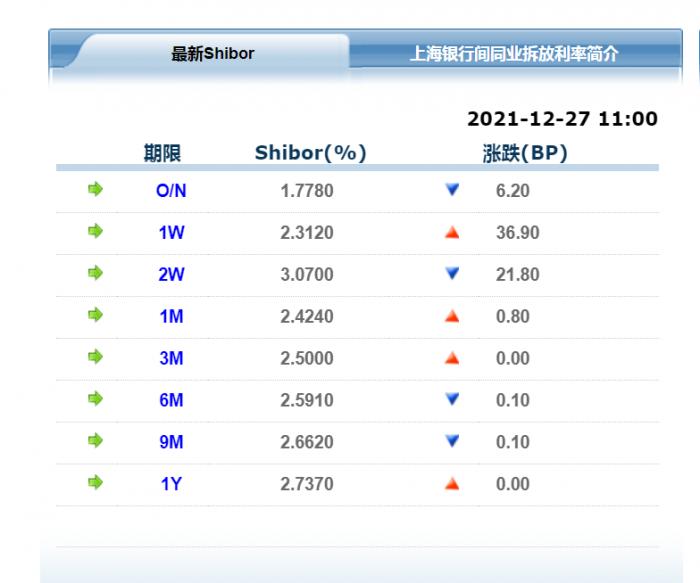The width and height of the screenshot is (700, 583).
Task: Click the blue down triangle for 2W
Action: [x=452, y=273]
